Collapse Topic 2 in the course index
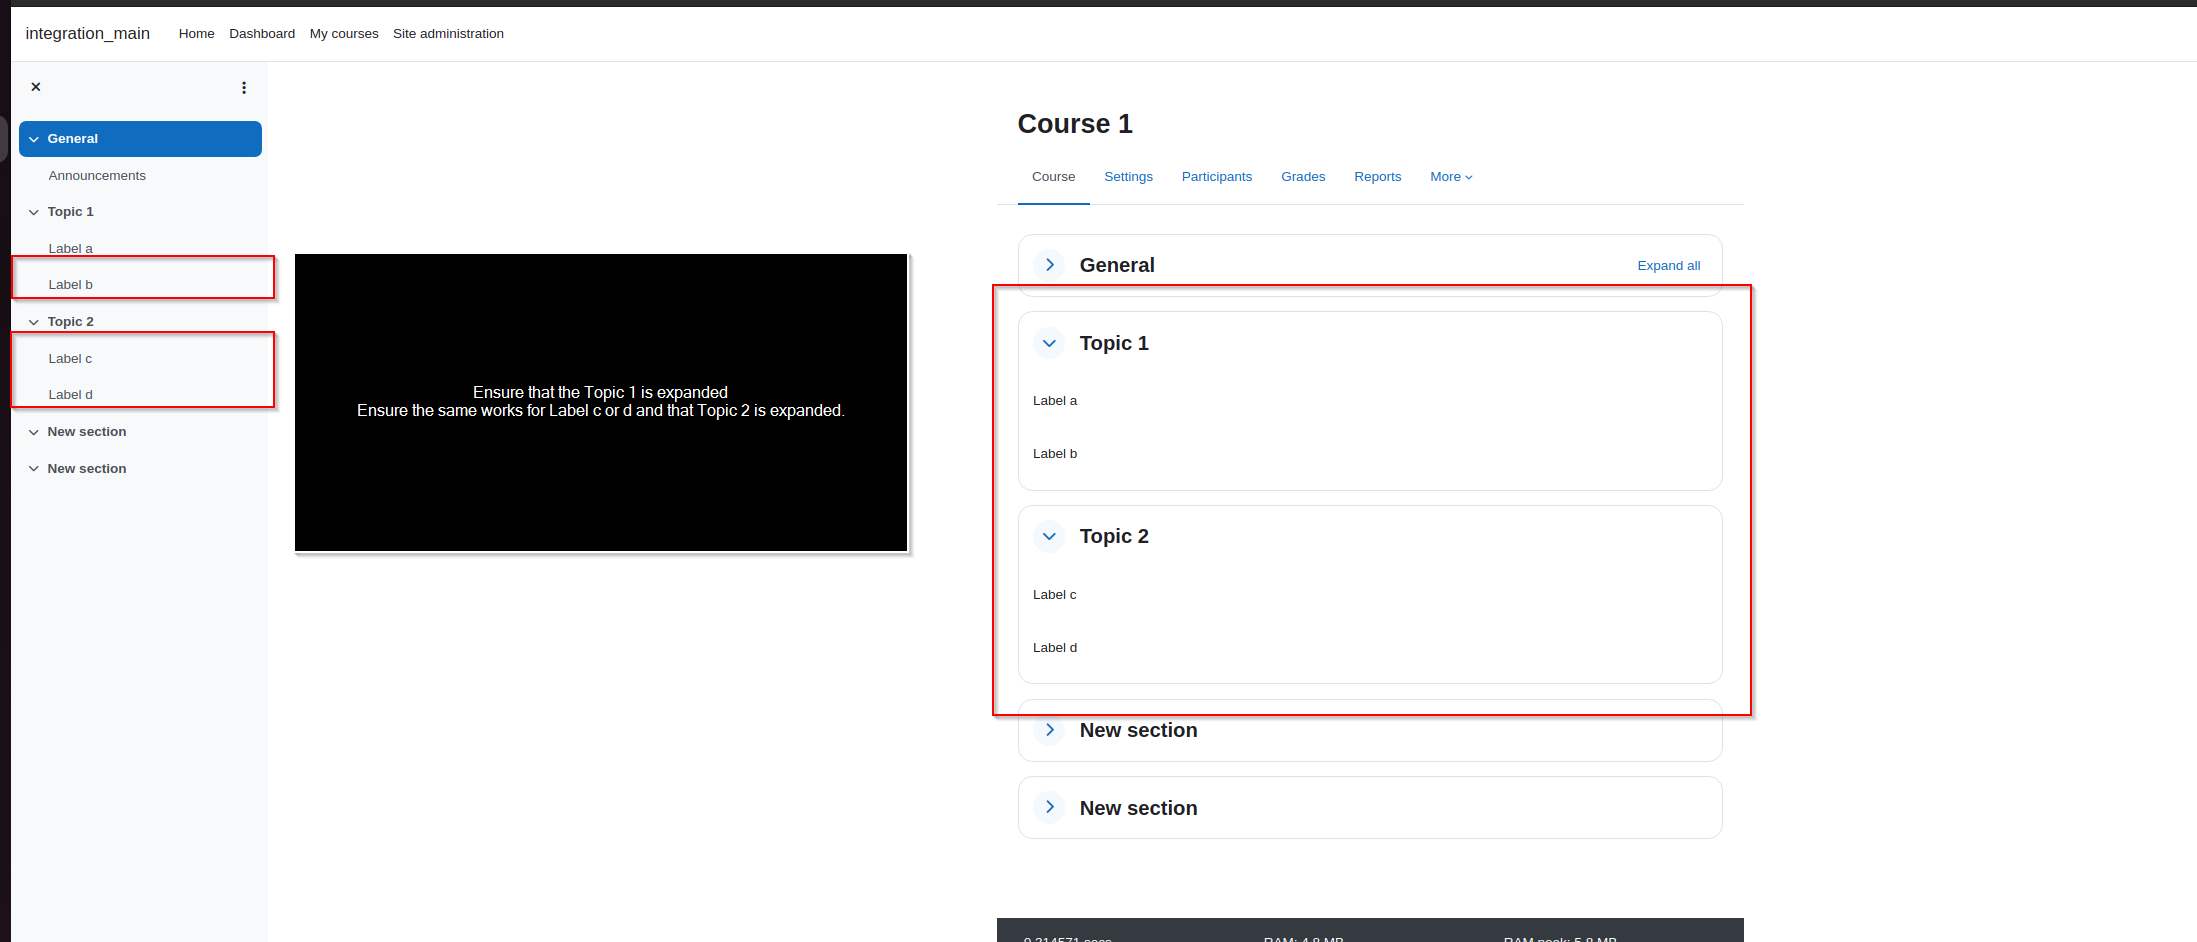This screenshot has height=942, width=2197. [34, 322]
